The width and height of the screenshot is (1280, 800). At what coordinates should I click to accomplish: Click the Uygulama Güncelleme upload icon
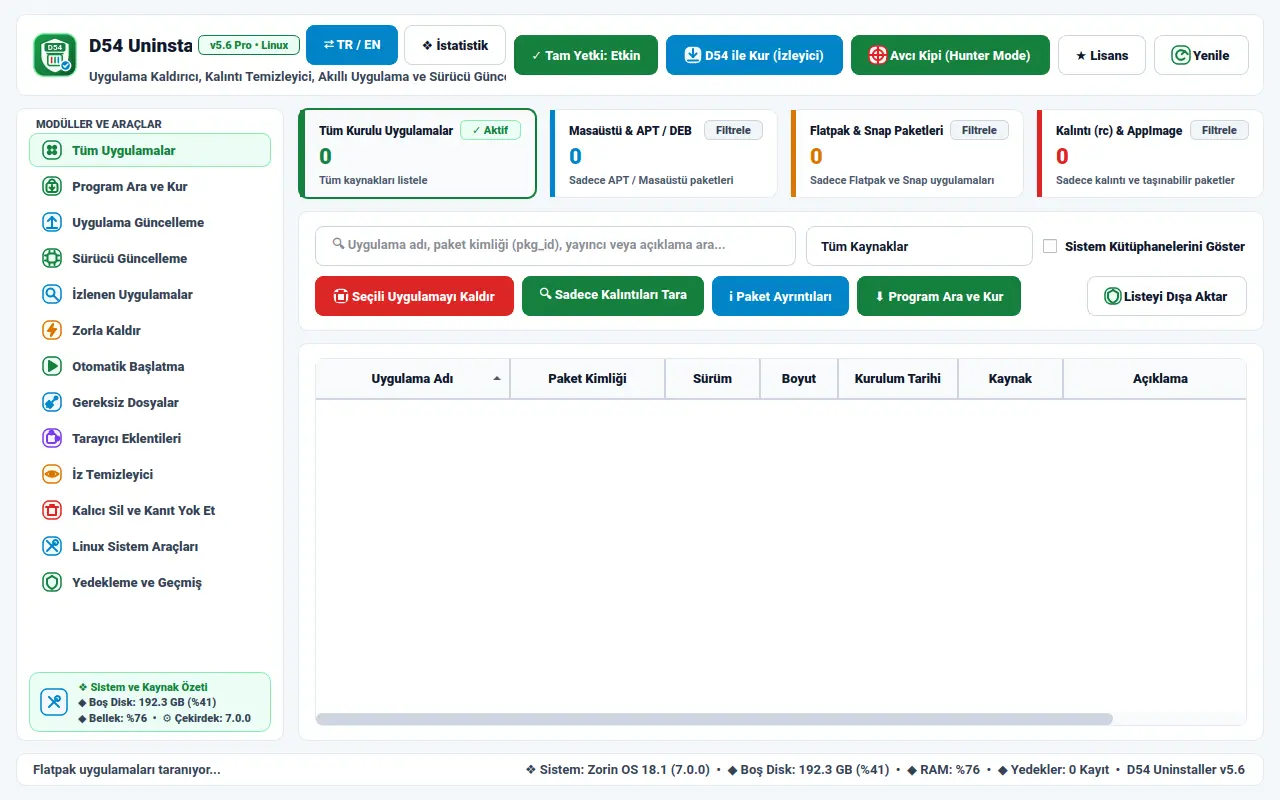(x=52, y=222)
